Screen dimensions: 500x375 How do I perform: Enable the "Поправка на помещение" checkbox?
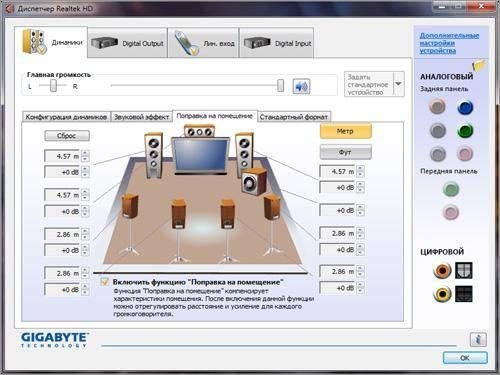tap(105, 282)
